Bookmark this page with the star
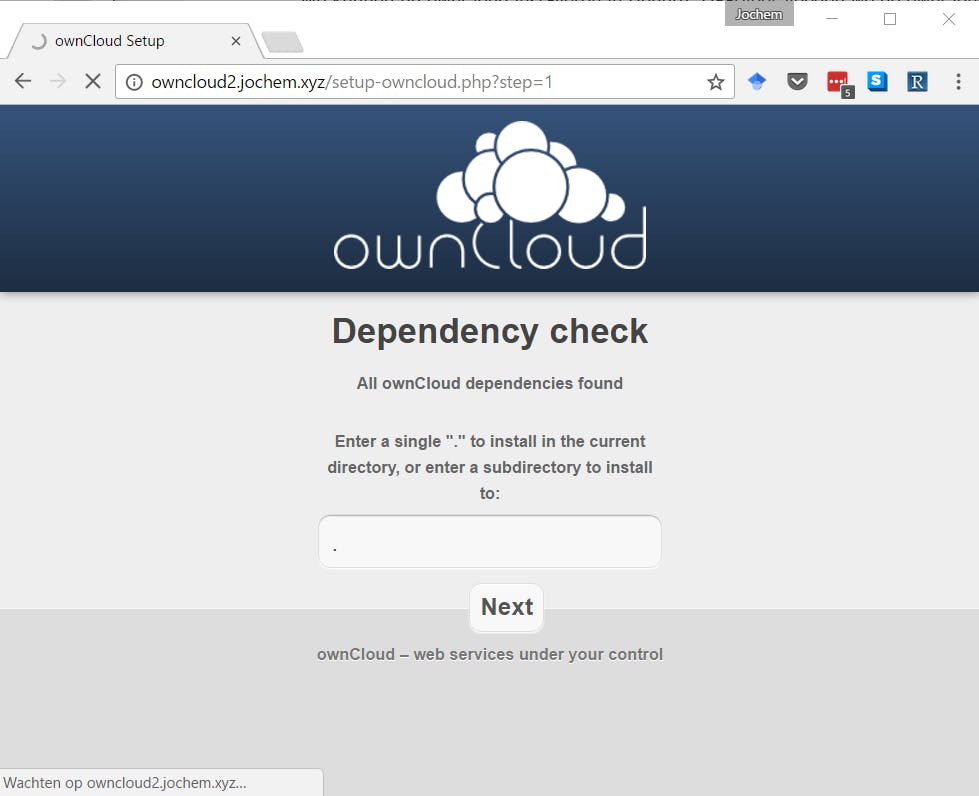 click(x=716, y=82)
